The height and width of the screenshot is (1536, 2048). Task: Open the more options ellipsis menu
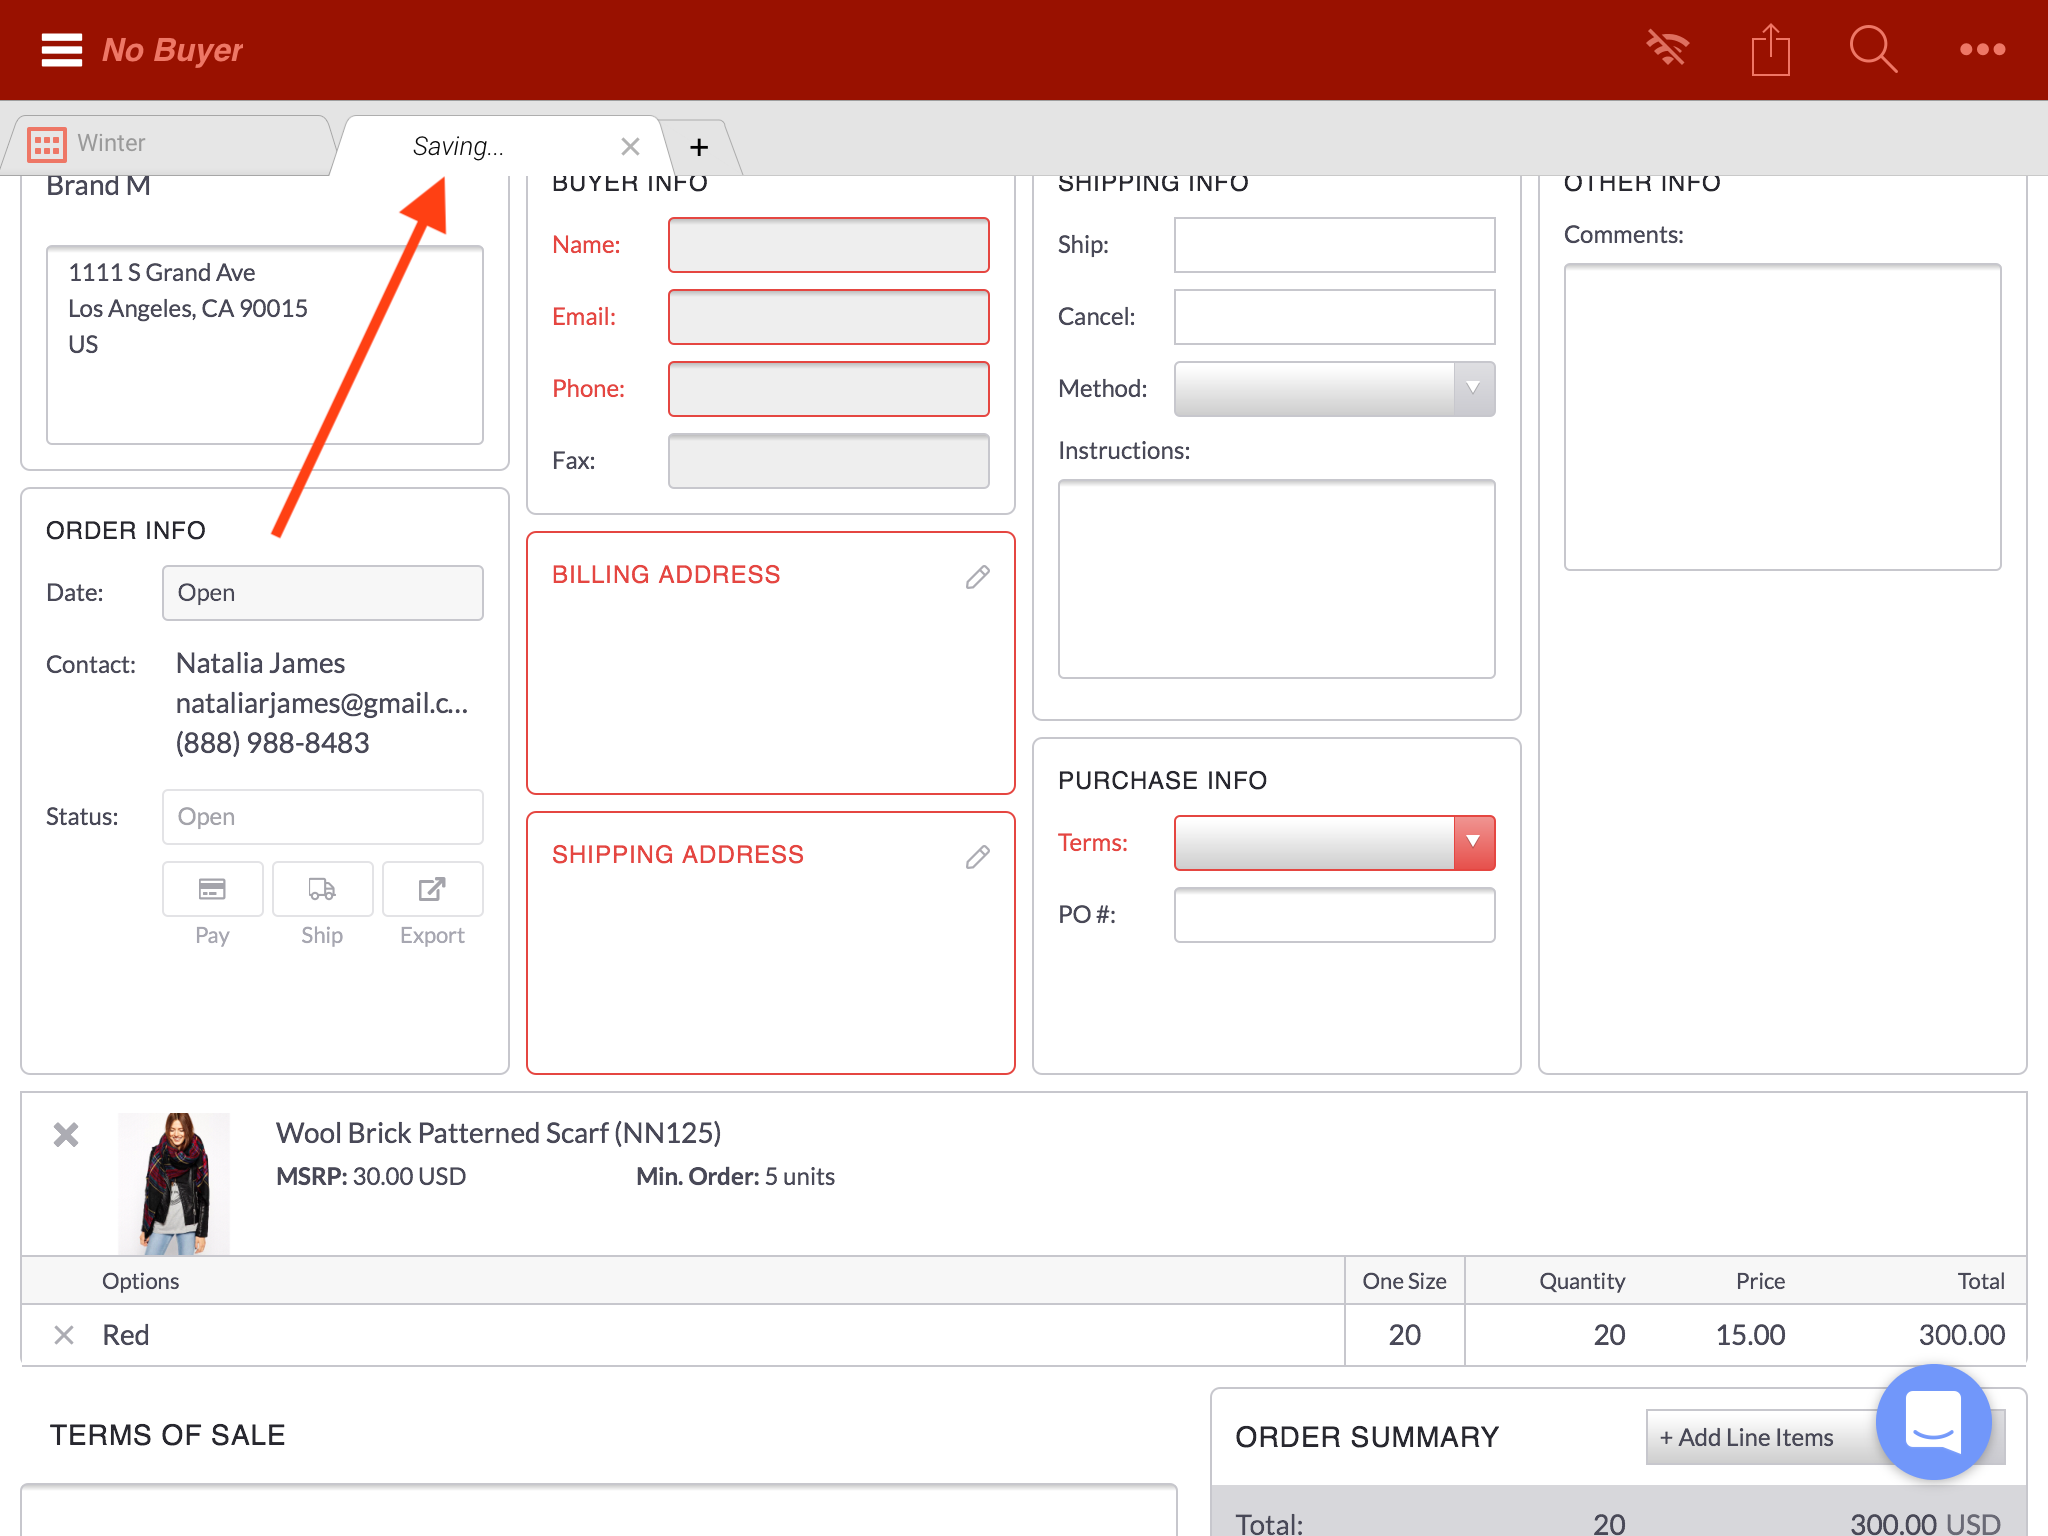coord(1982,49)
